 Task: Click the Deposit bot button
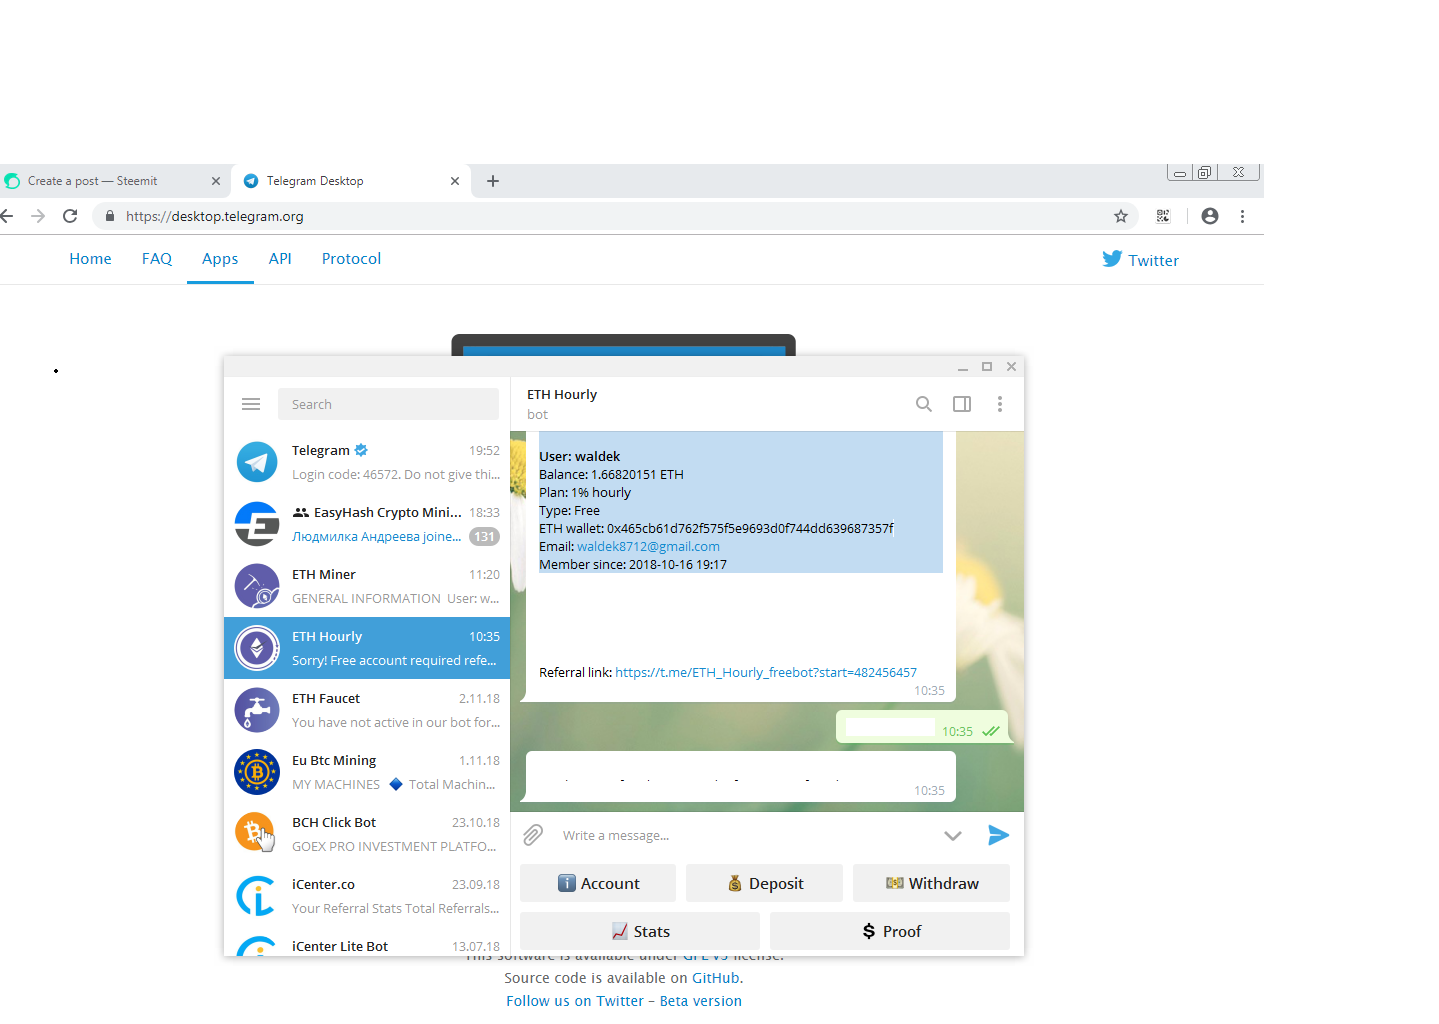[x=764, y=883]
